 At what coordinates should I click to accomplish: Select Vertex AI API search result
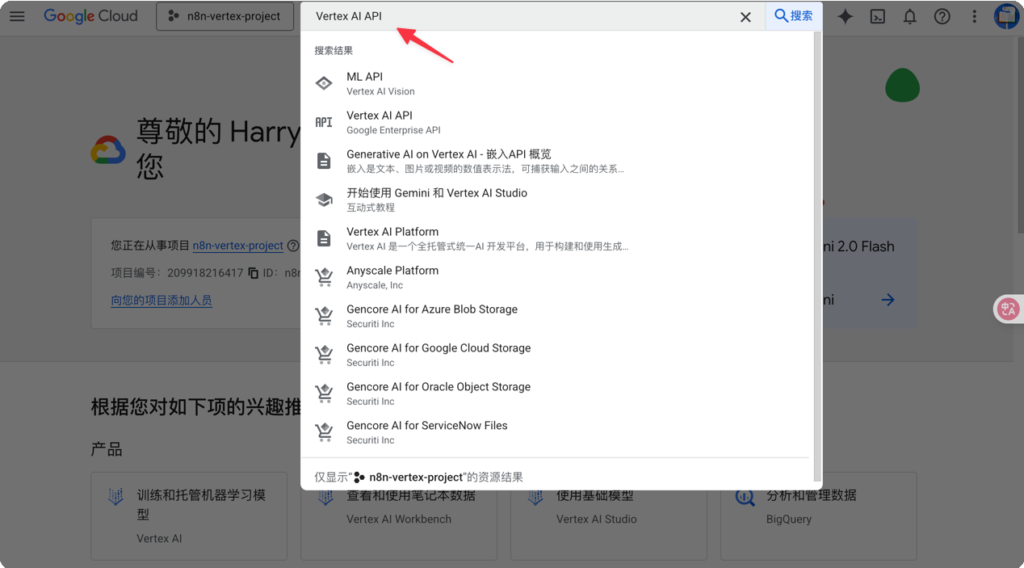379,122
